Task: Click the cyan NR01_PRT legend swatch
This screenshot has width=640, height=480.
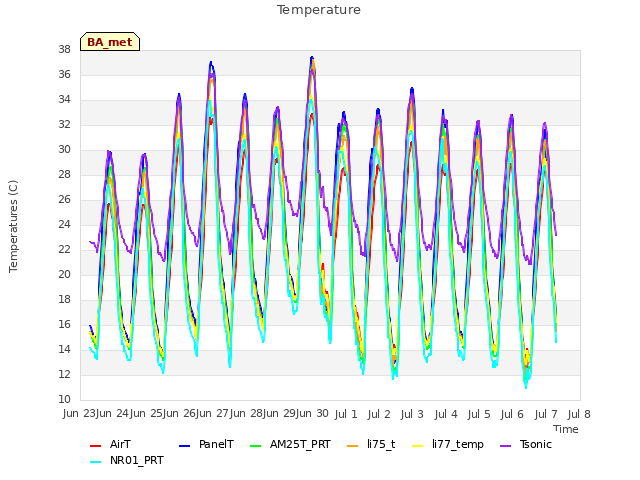Action: pyautogui.click(x=95, y=462)
